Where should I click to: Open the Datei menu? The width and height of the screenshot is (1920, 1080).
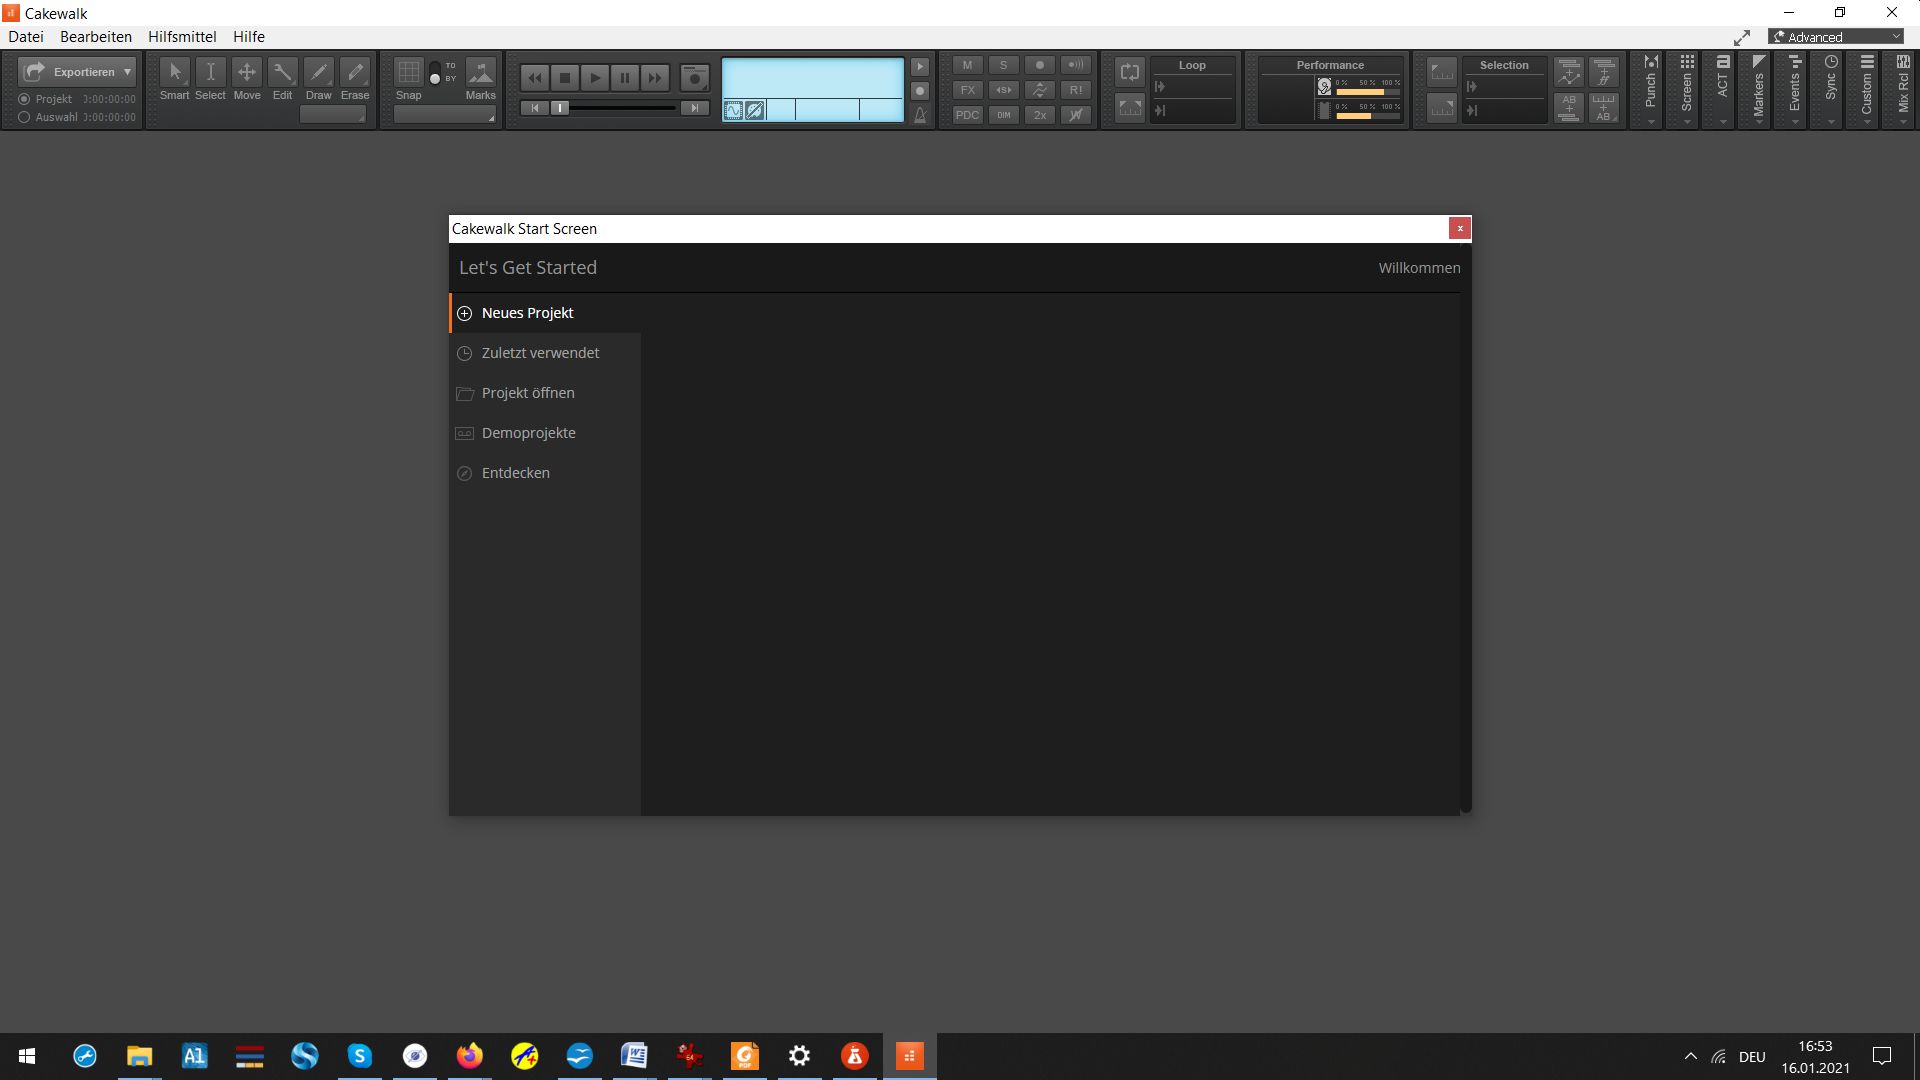click(26, 37)
